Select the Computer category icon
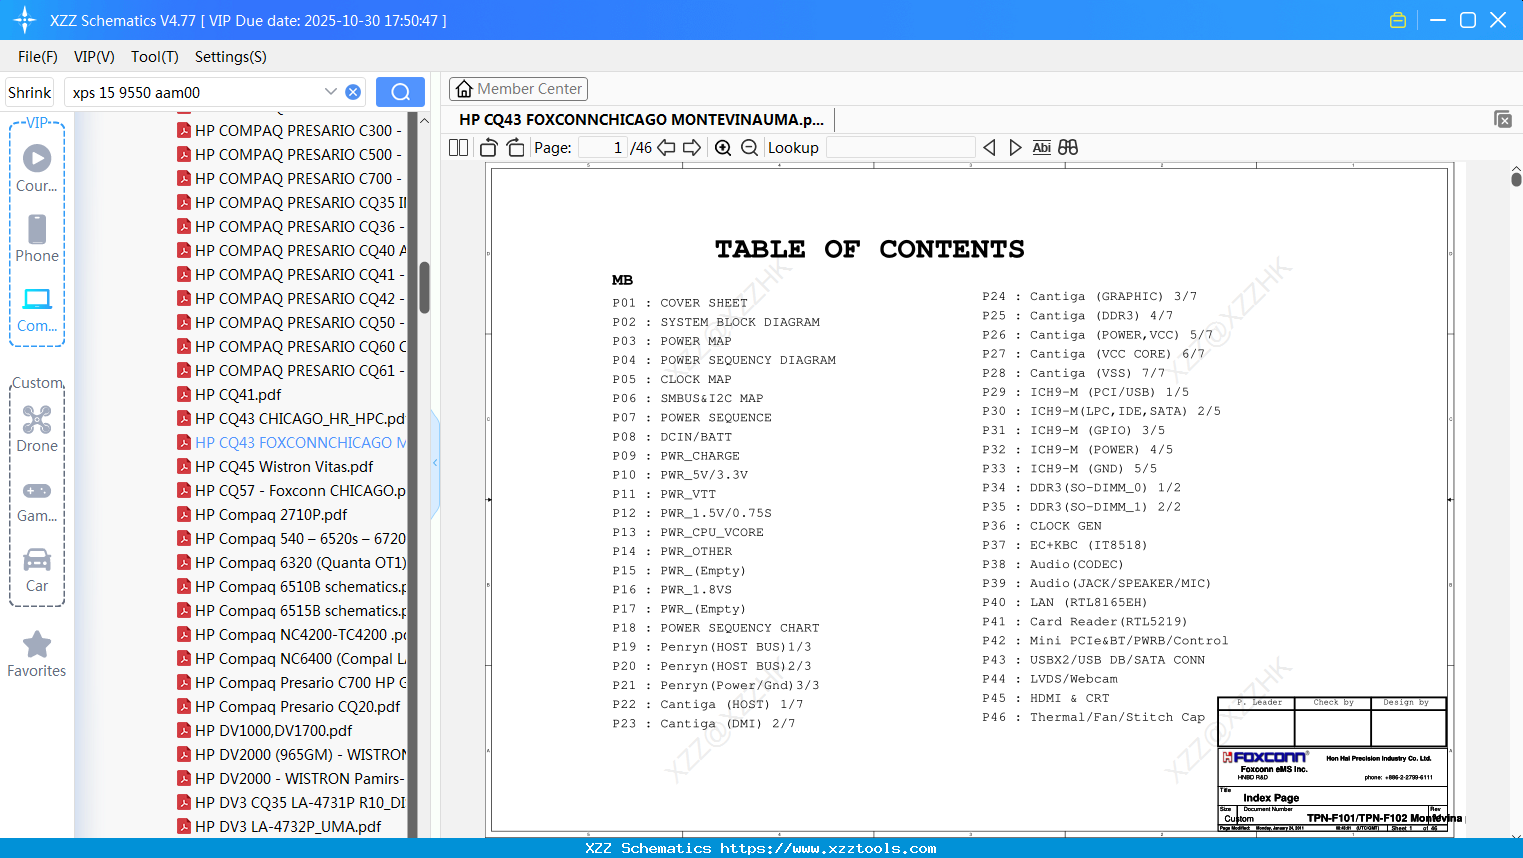 (37, 310)
